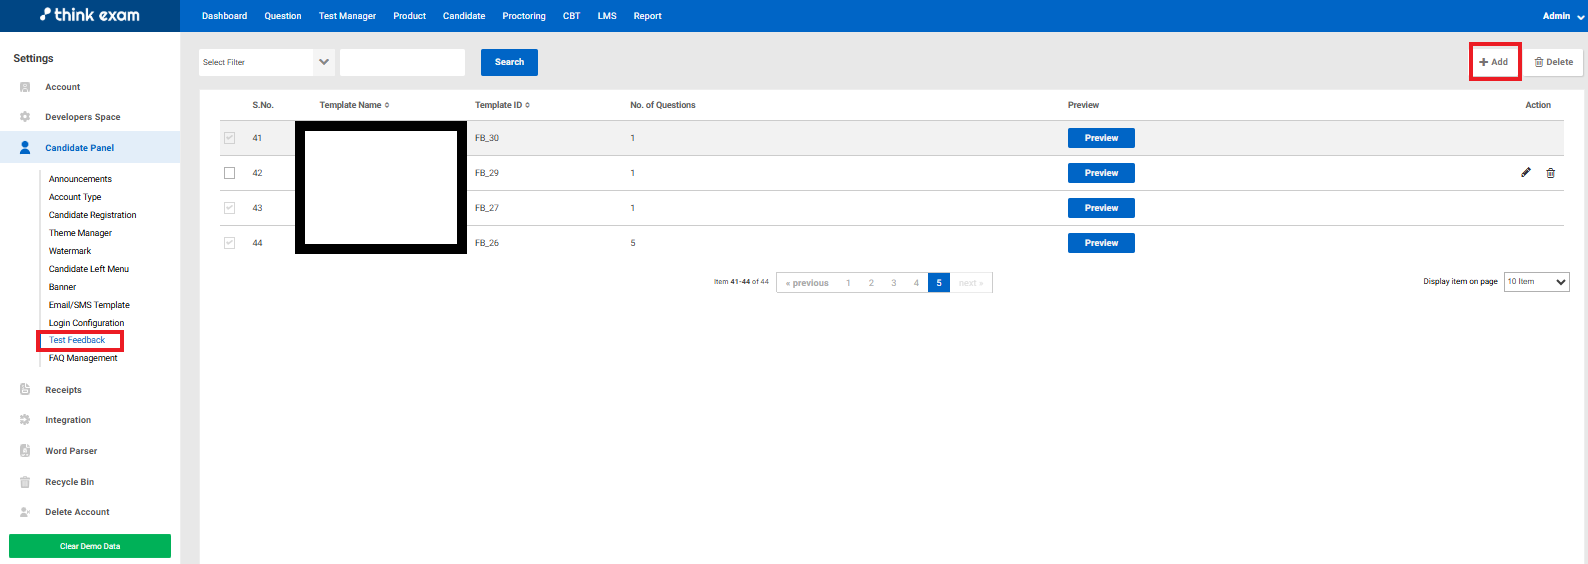Sort by Template Name column

pos(354,105)
